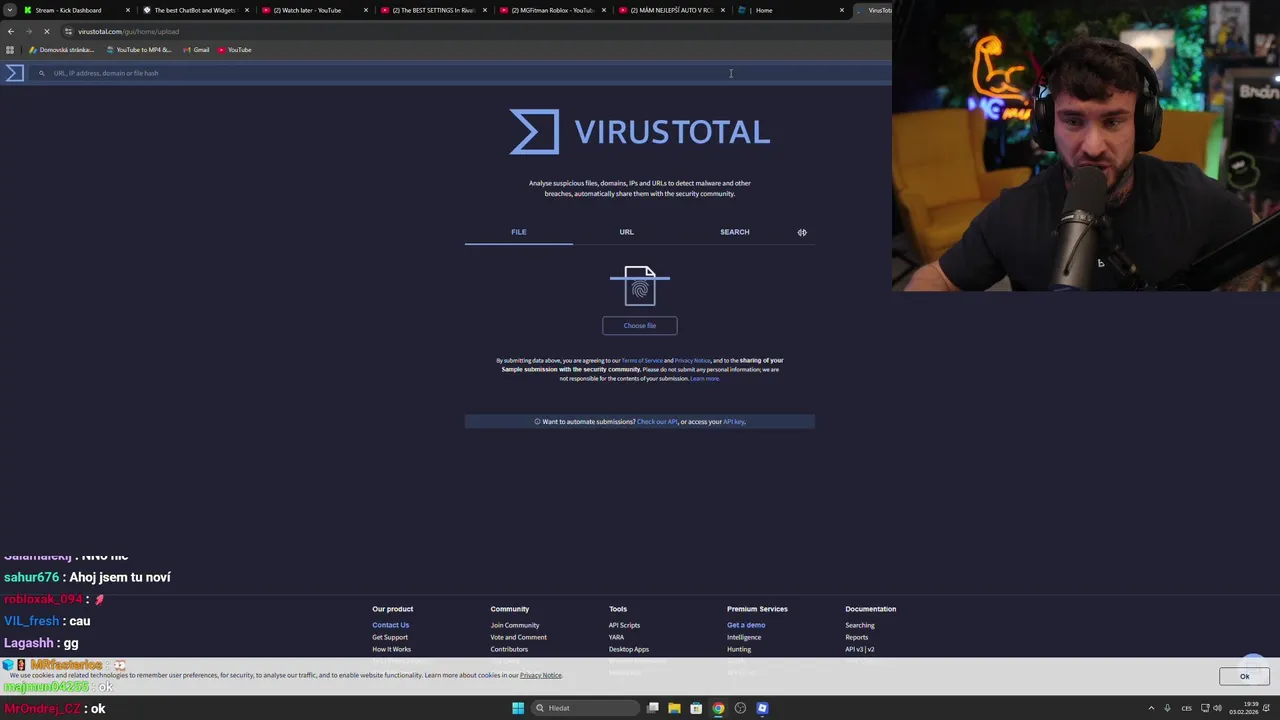Switch to Stream - Kick Dashboard tab

76,10
